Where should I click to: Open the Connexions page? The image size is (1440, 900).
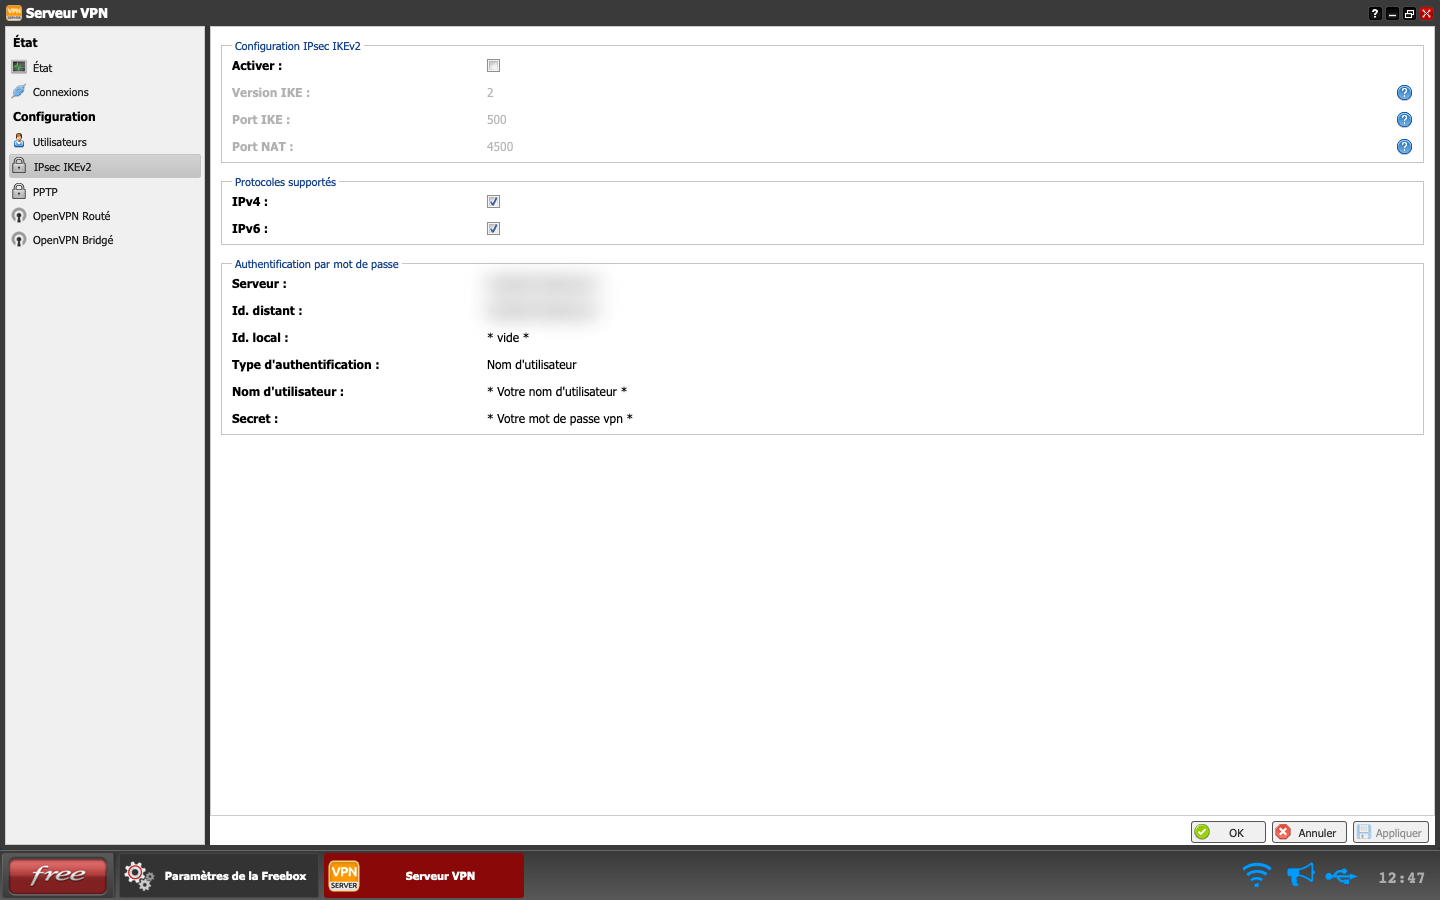pyautogui.click(x=105, y=92)
